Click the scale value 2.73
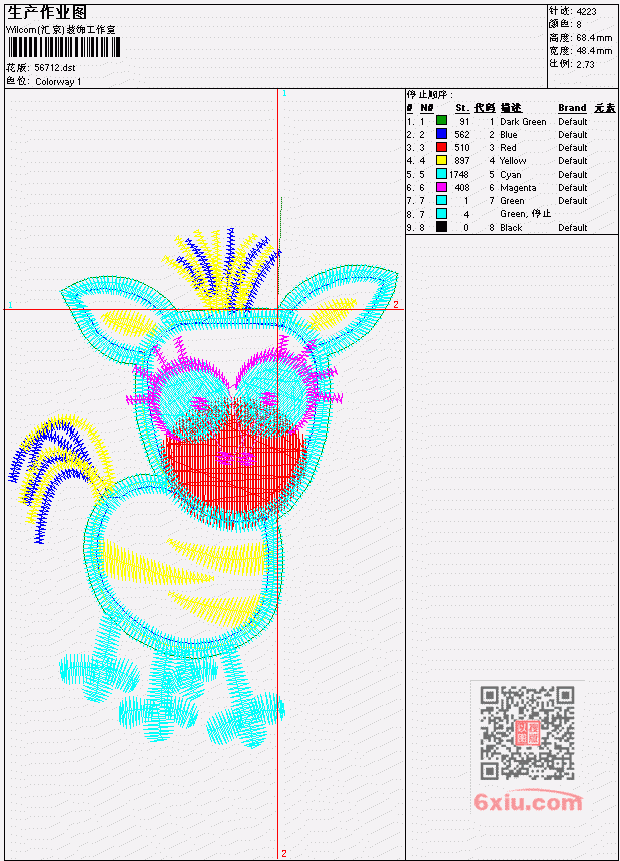 585,64
